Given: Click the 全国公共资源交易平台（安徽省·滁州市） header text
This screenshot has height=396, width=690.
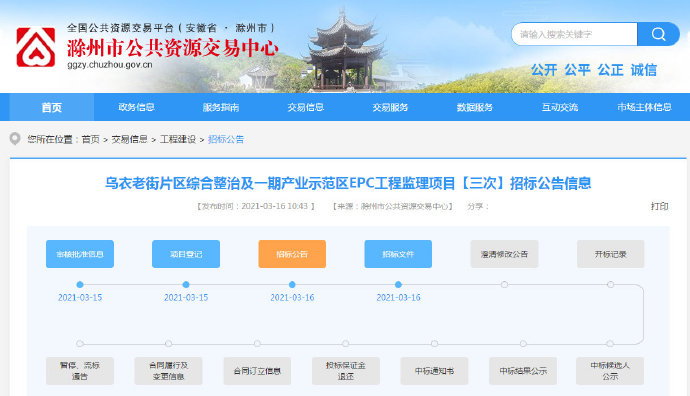Looking at the screenshot, I should coord(172,28).
